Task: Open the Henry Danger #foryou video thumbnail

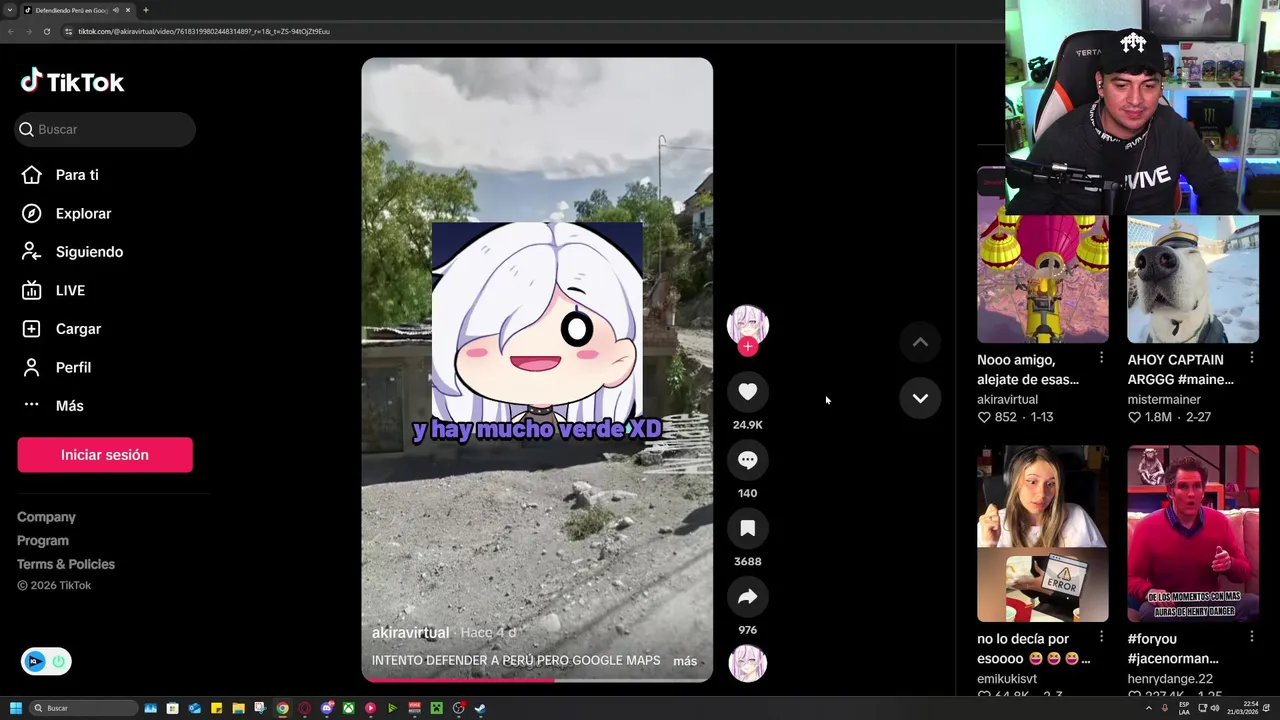Action: [1193, 534]
